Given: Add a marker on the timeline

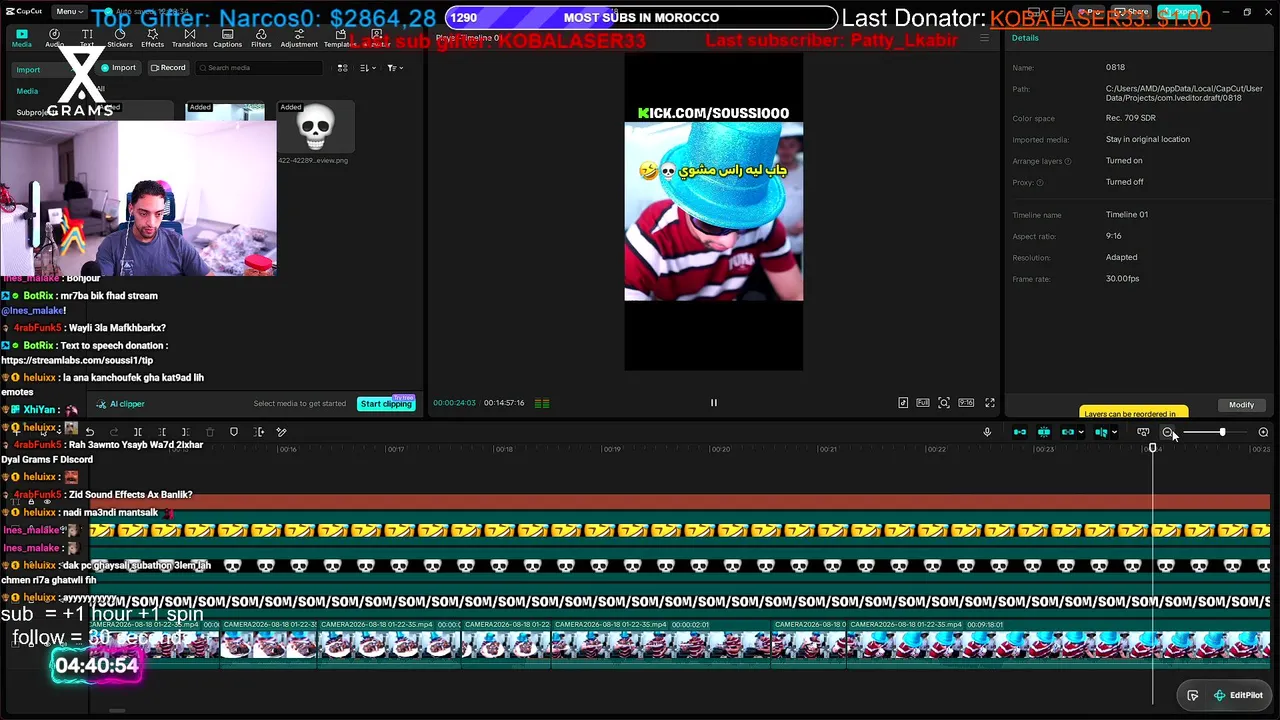Looking at the screenshot, I should pyautogui.click(x=234, y=432).
